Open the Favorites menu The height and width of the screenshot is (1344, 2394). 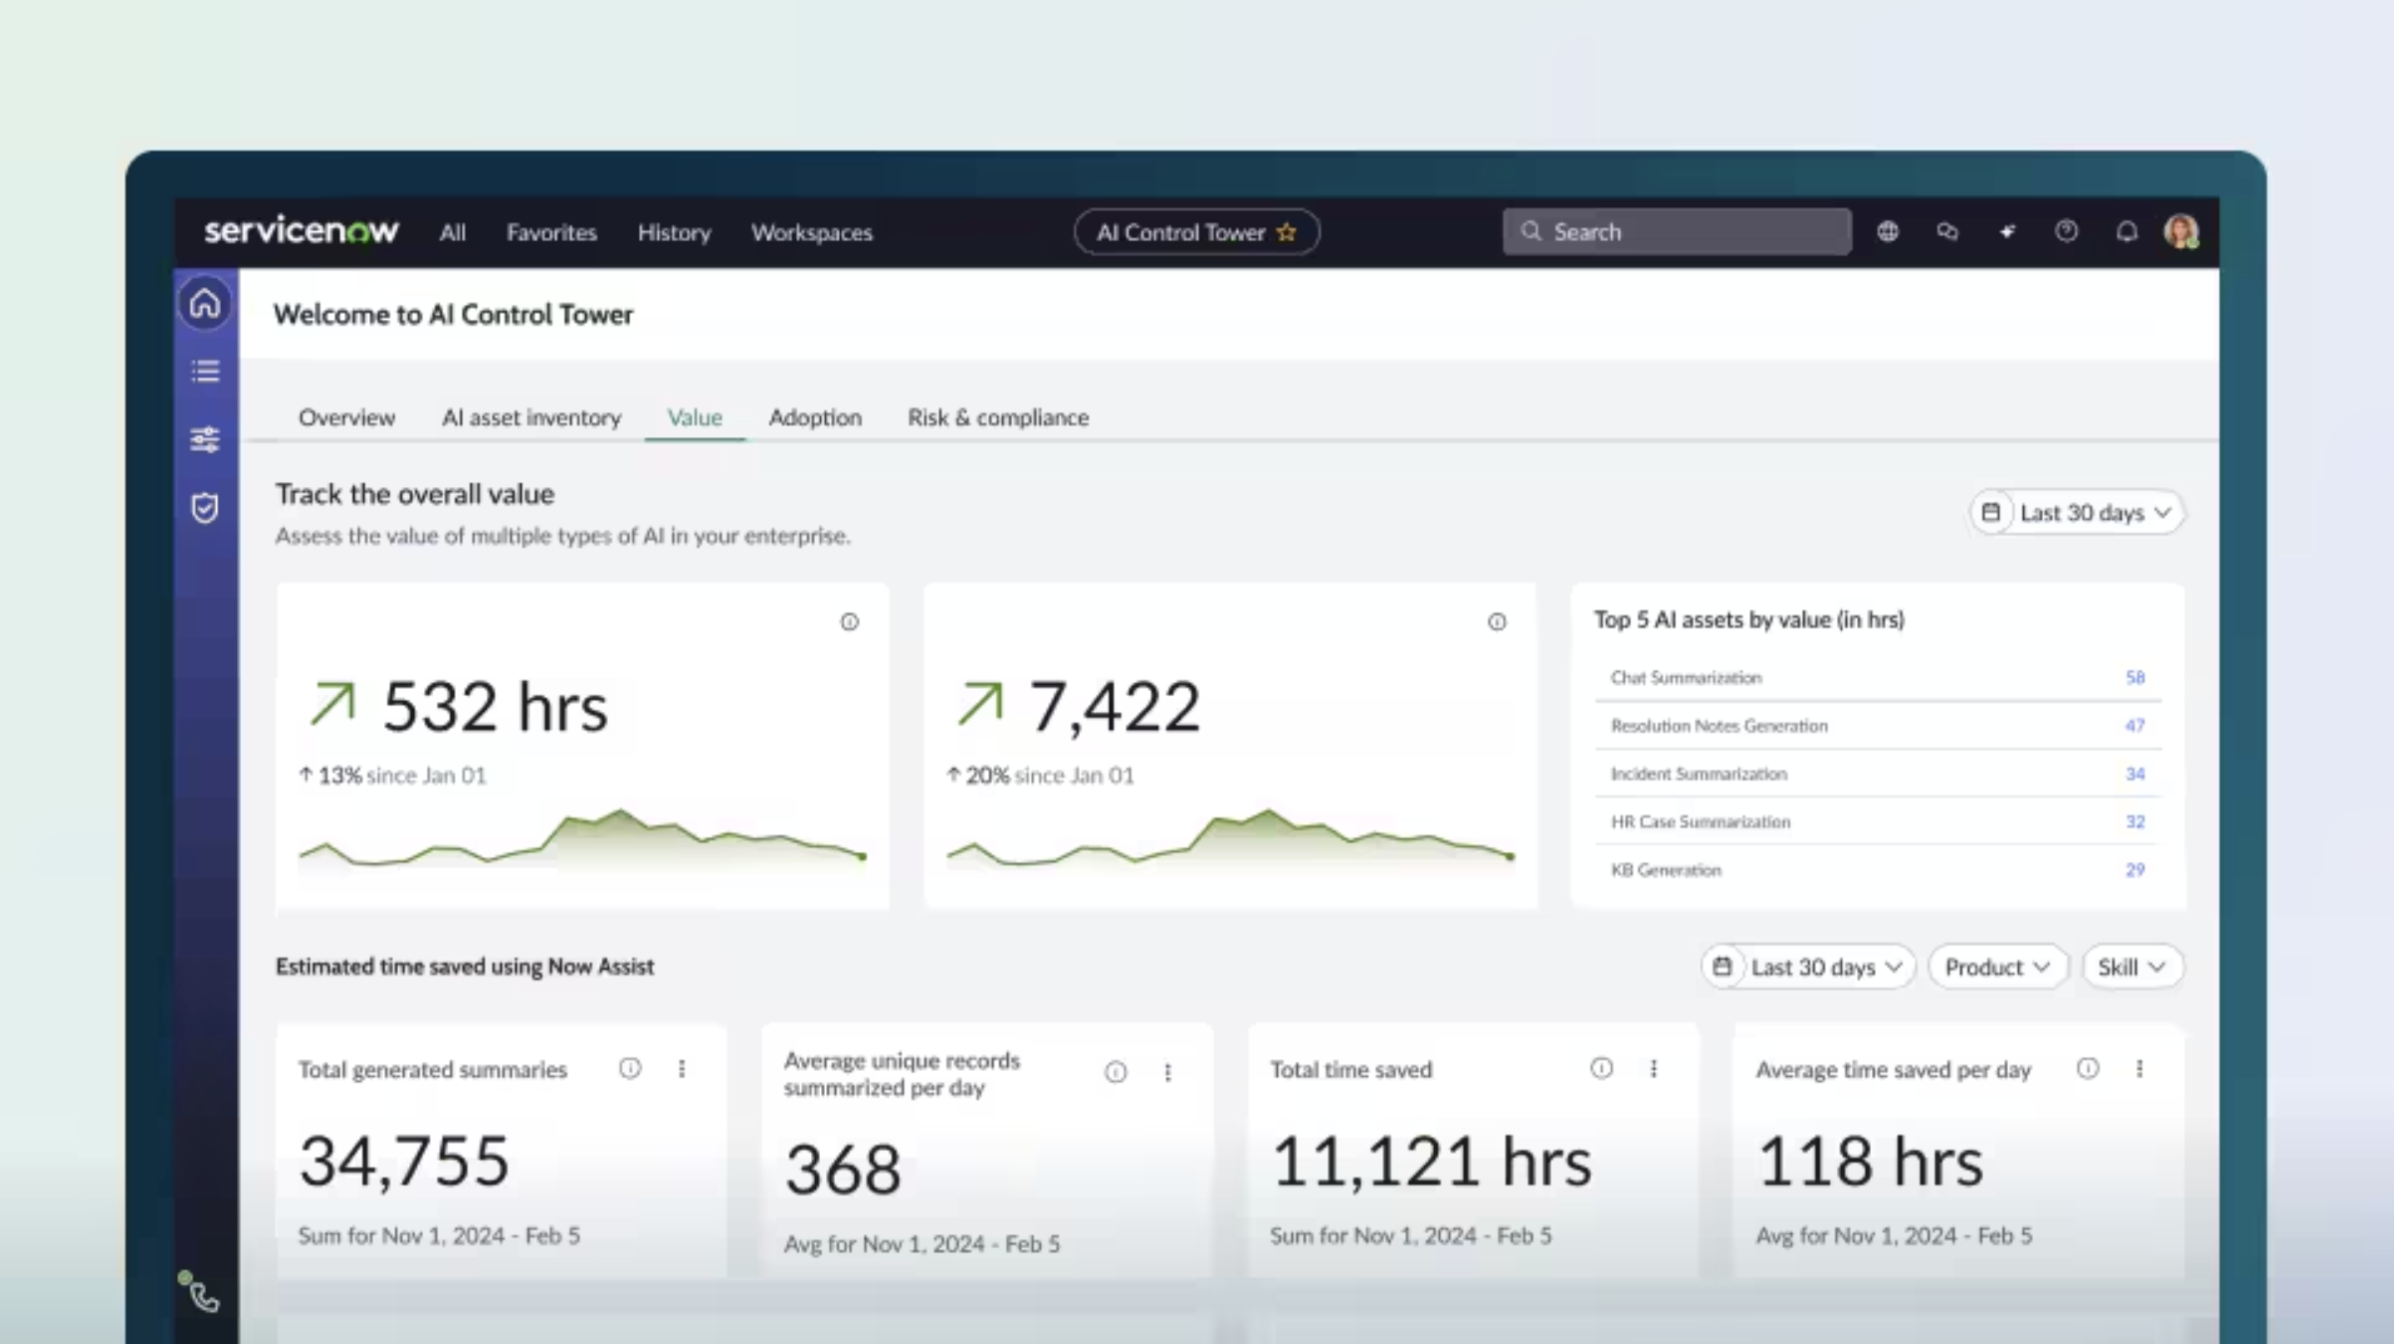pyautogui.click(x=551, y=232)
